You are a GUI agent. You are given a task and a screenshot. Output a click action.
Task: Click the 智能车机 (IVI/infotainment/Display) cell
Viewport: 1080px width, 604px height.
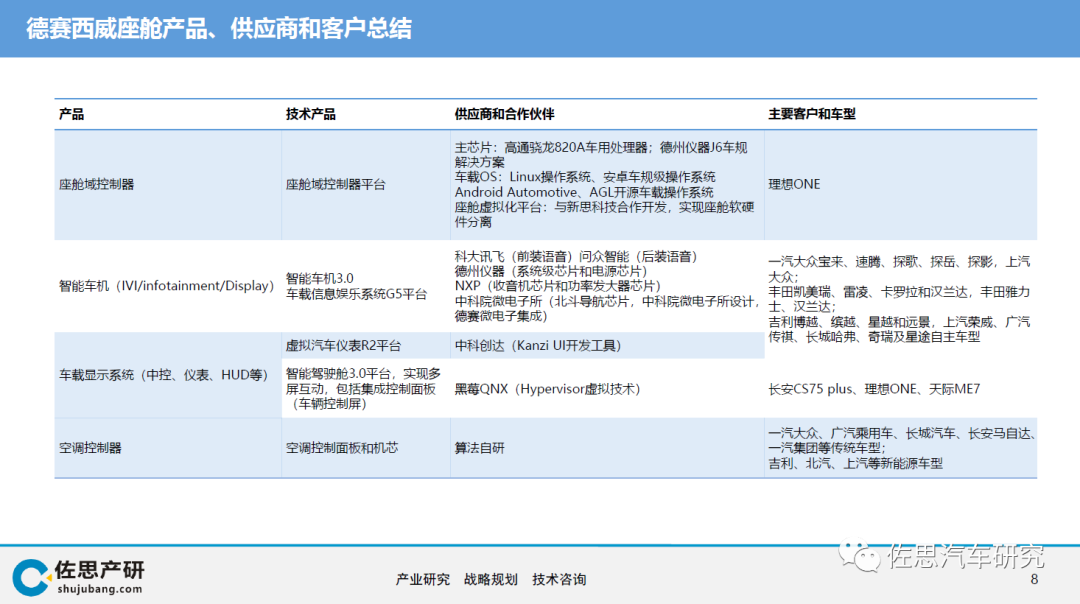(x=167, y=286)
